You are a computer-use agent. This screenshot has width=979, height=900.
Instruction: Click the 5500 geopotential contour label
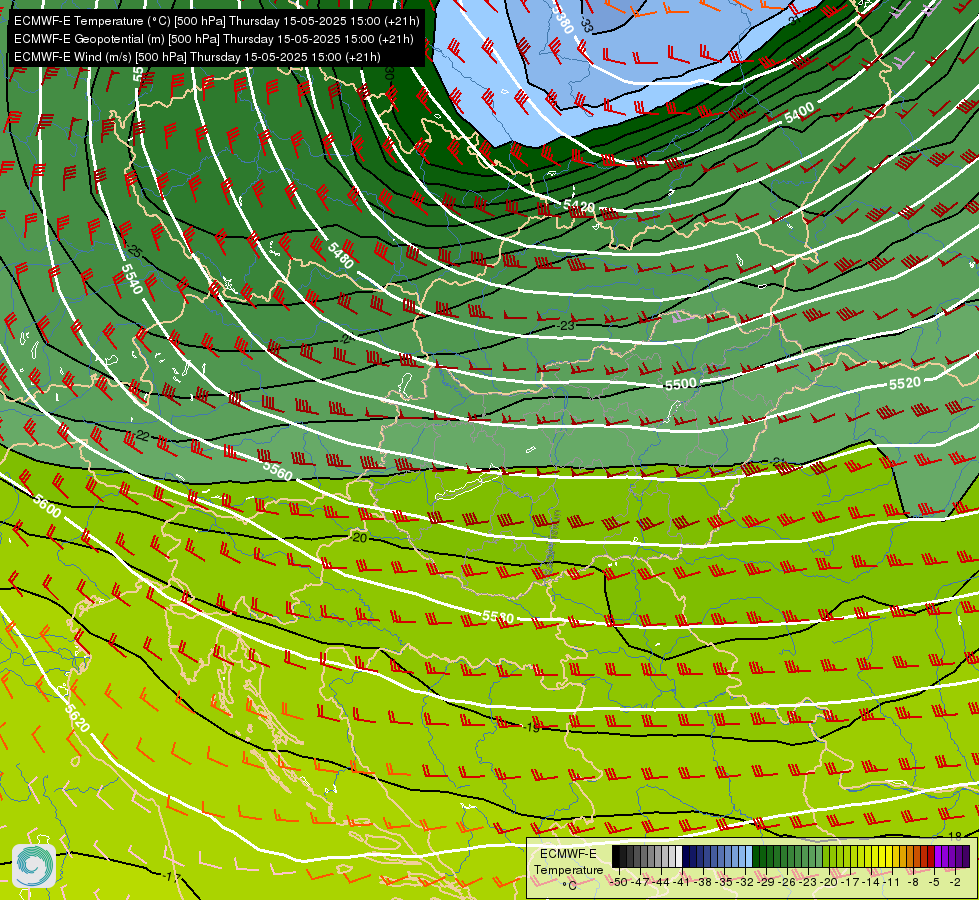tap(681, 384)
